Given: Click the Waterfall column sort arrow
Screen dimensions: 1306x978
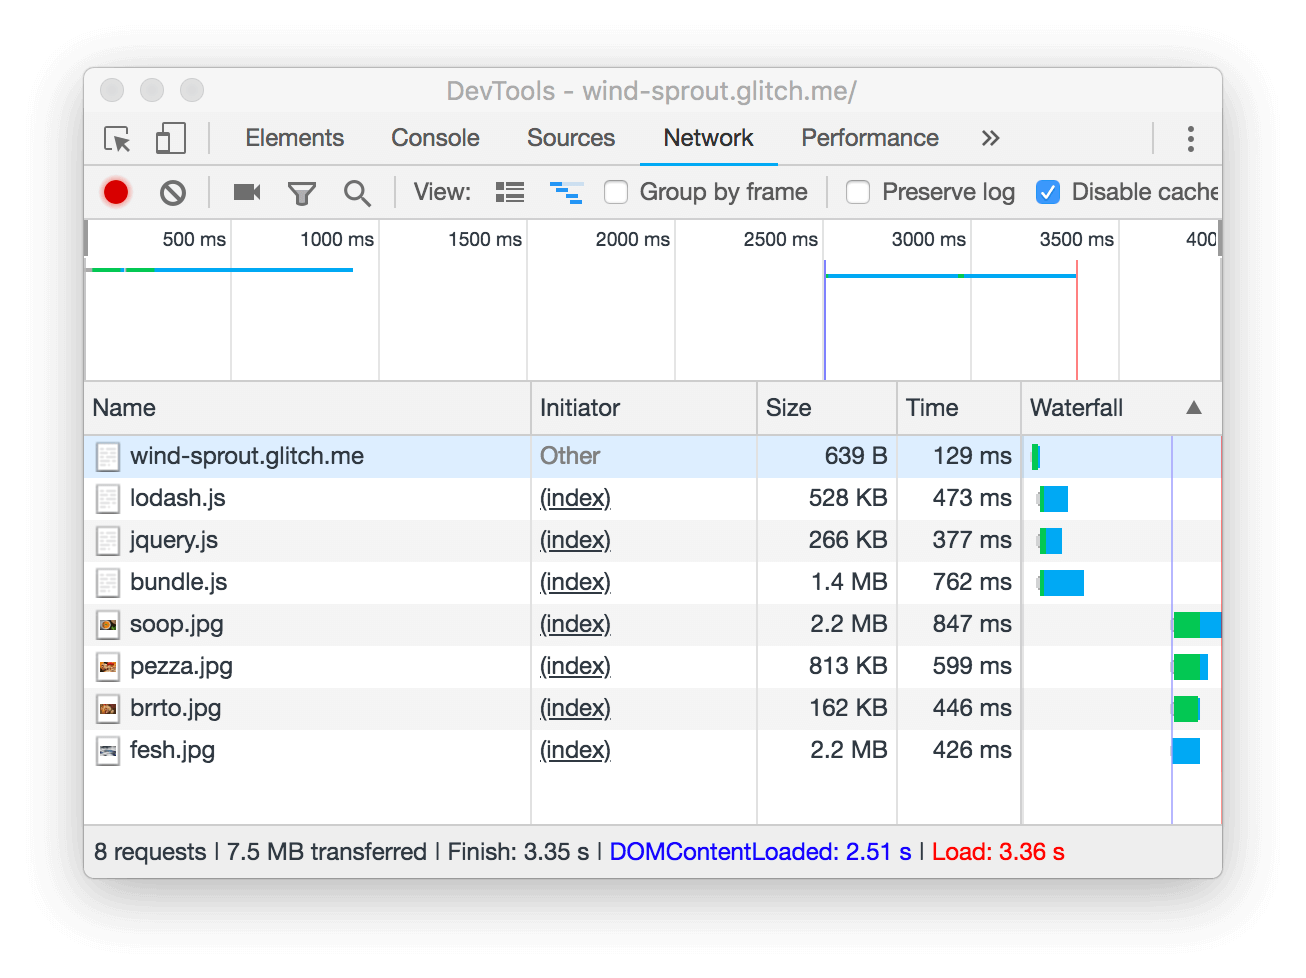Looking at the screenshot, I should 1194,408.
